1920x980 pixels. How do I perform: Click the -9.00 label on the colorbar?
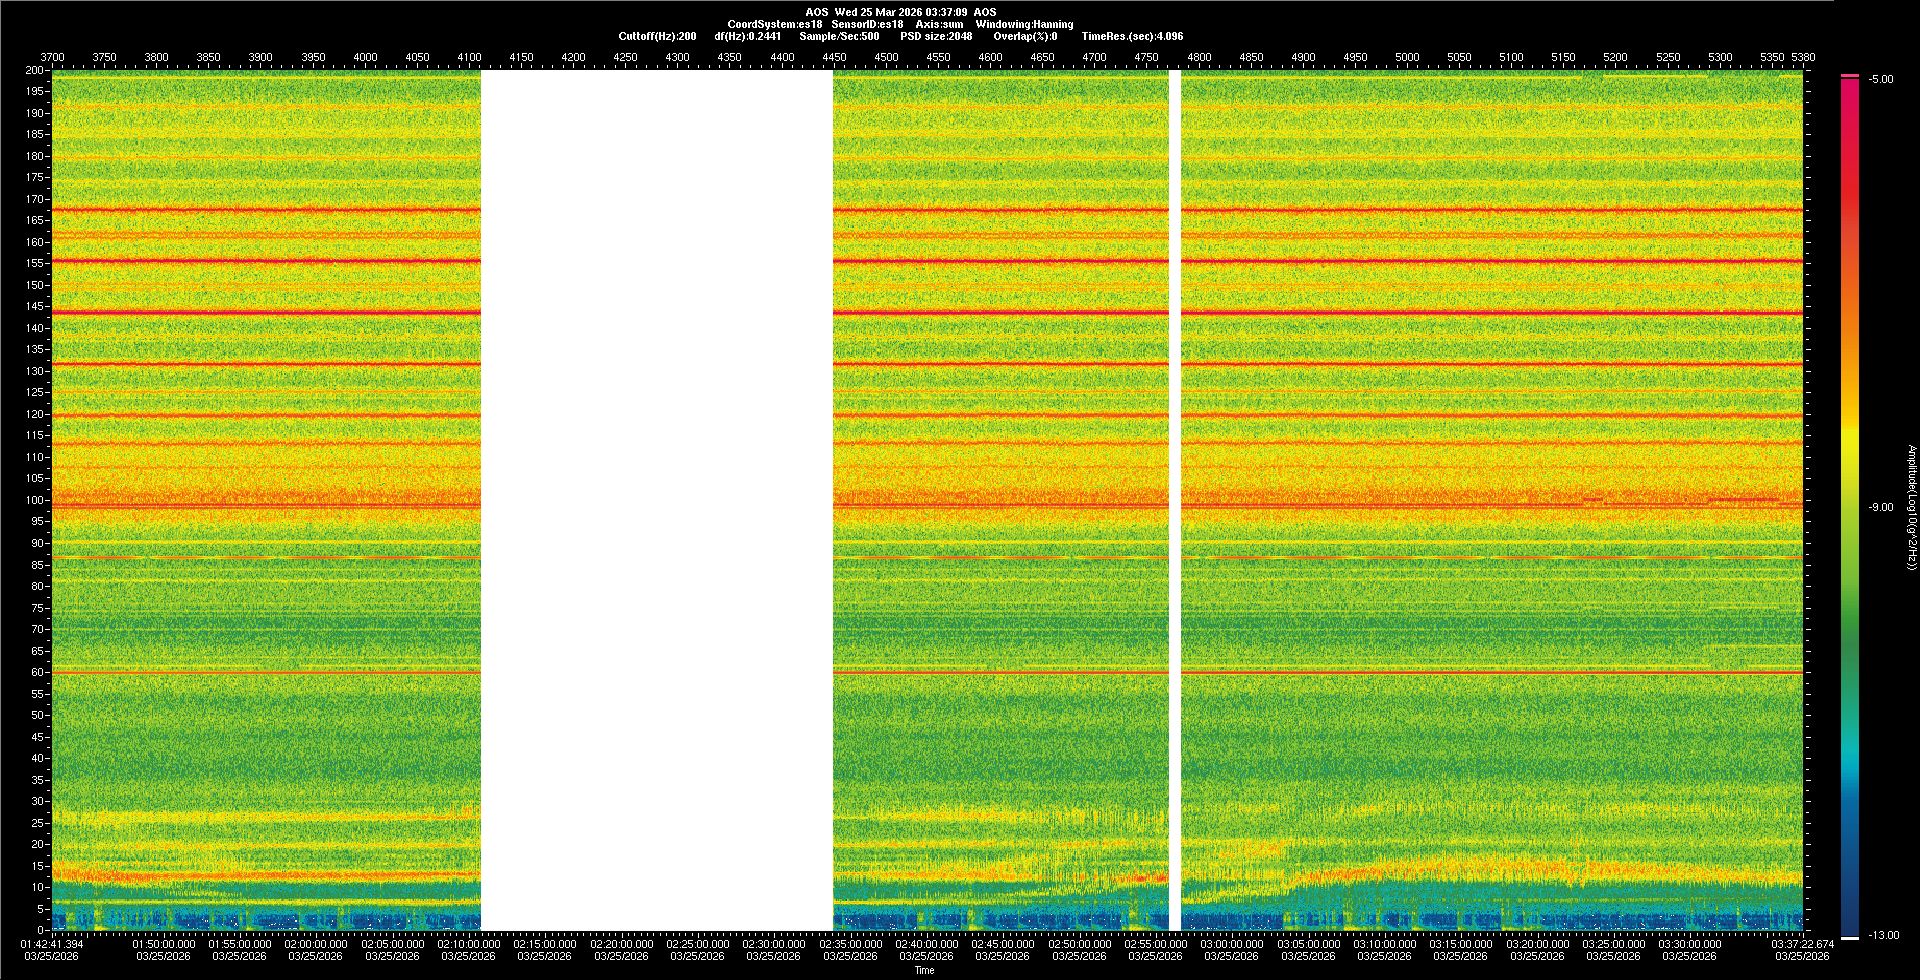tap(1881, 508)
